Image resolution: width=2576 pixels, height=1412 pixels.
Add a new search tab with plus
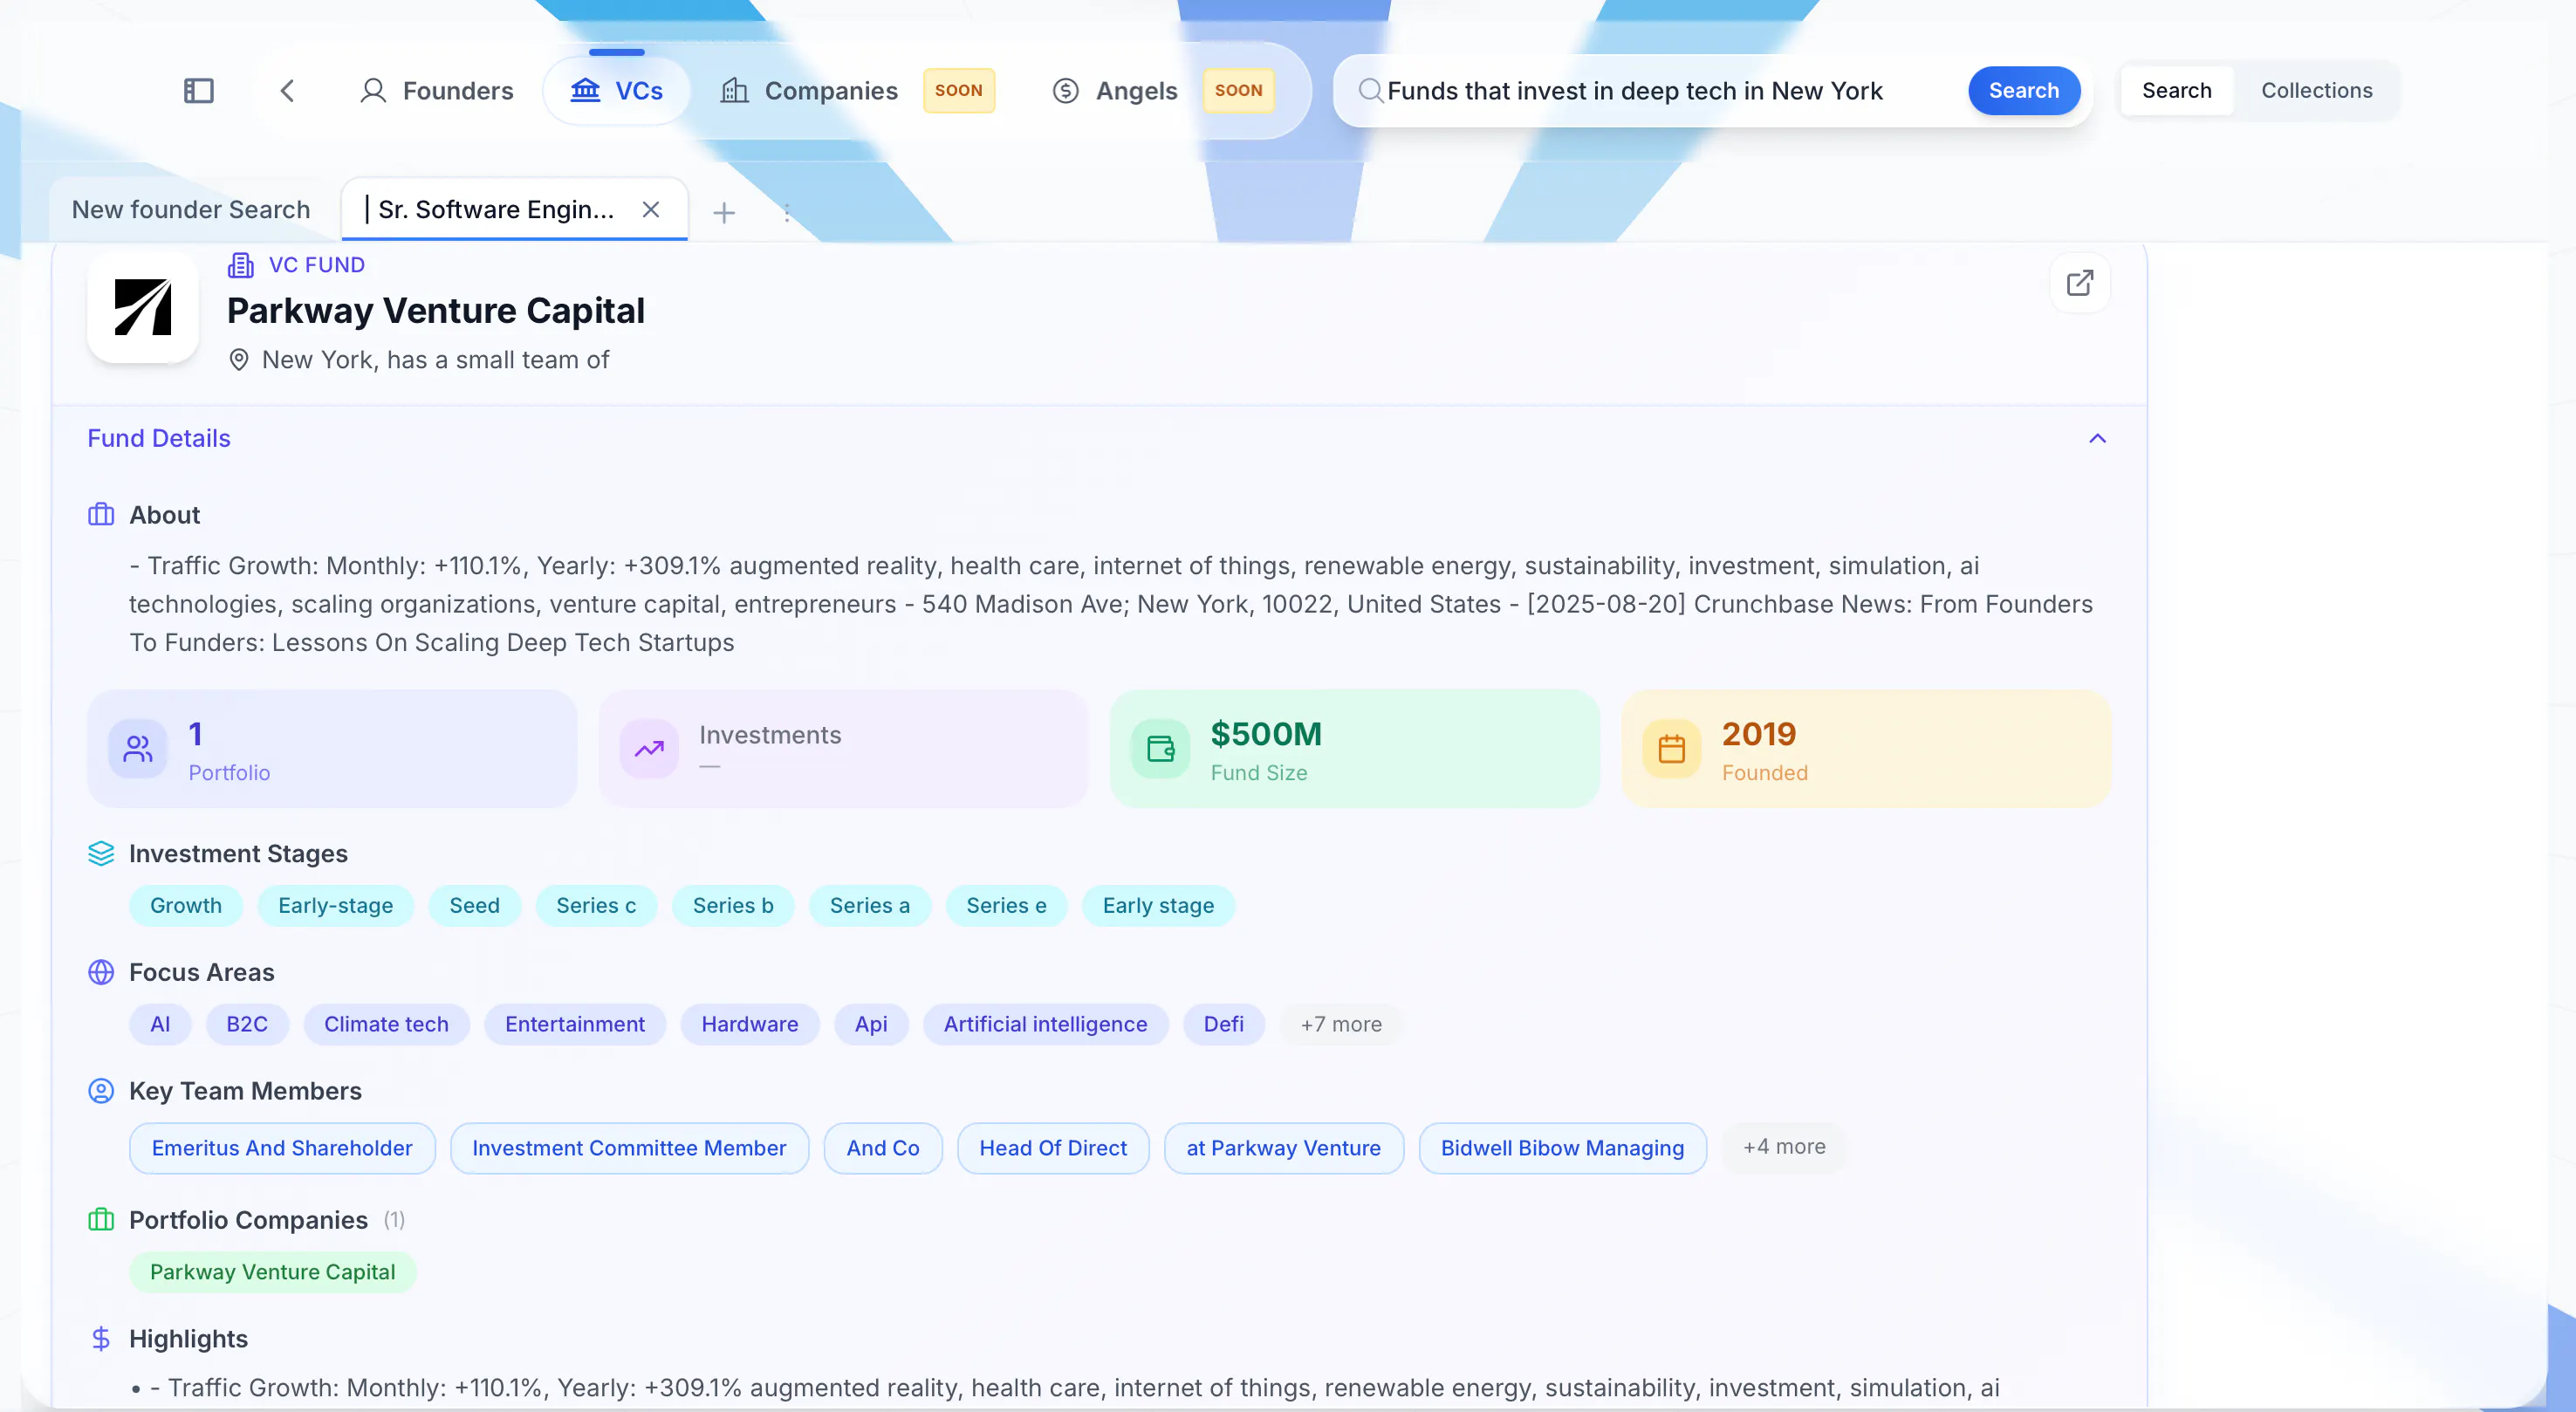coord(724,212)
